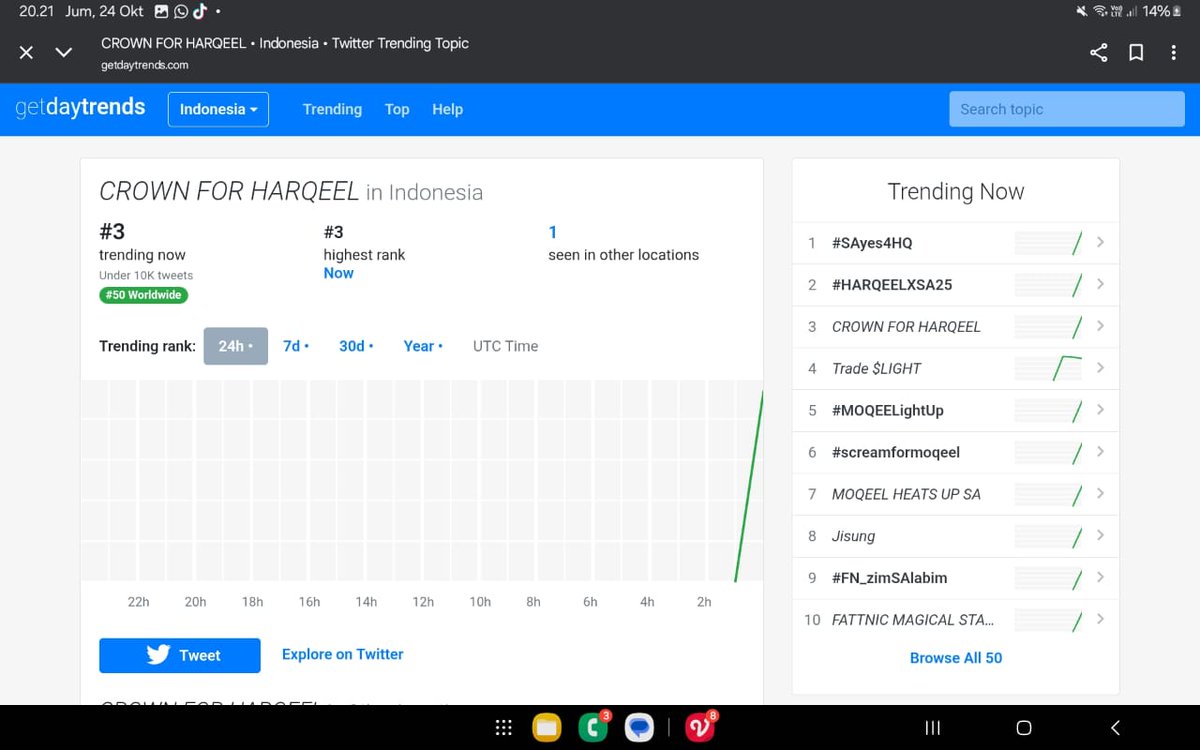Image resolution: width=1200 pixels, height=750 pixels.
Task: Click the green rank line on chart
Action: pyautogui.click(x=749, y=487)
